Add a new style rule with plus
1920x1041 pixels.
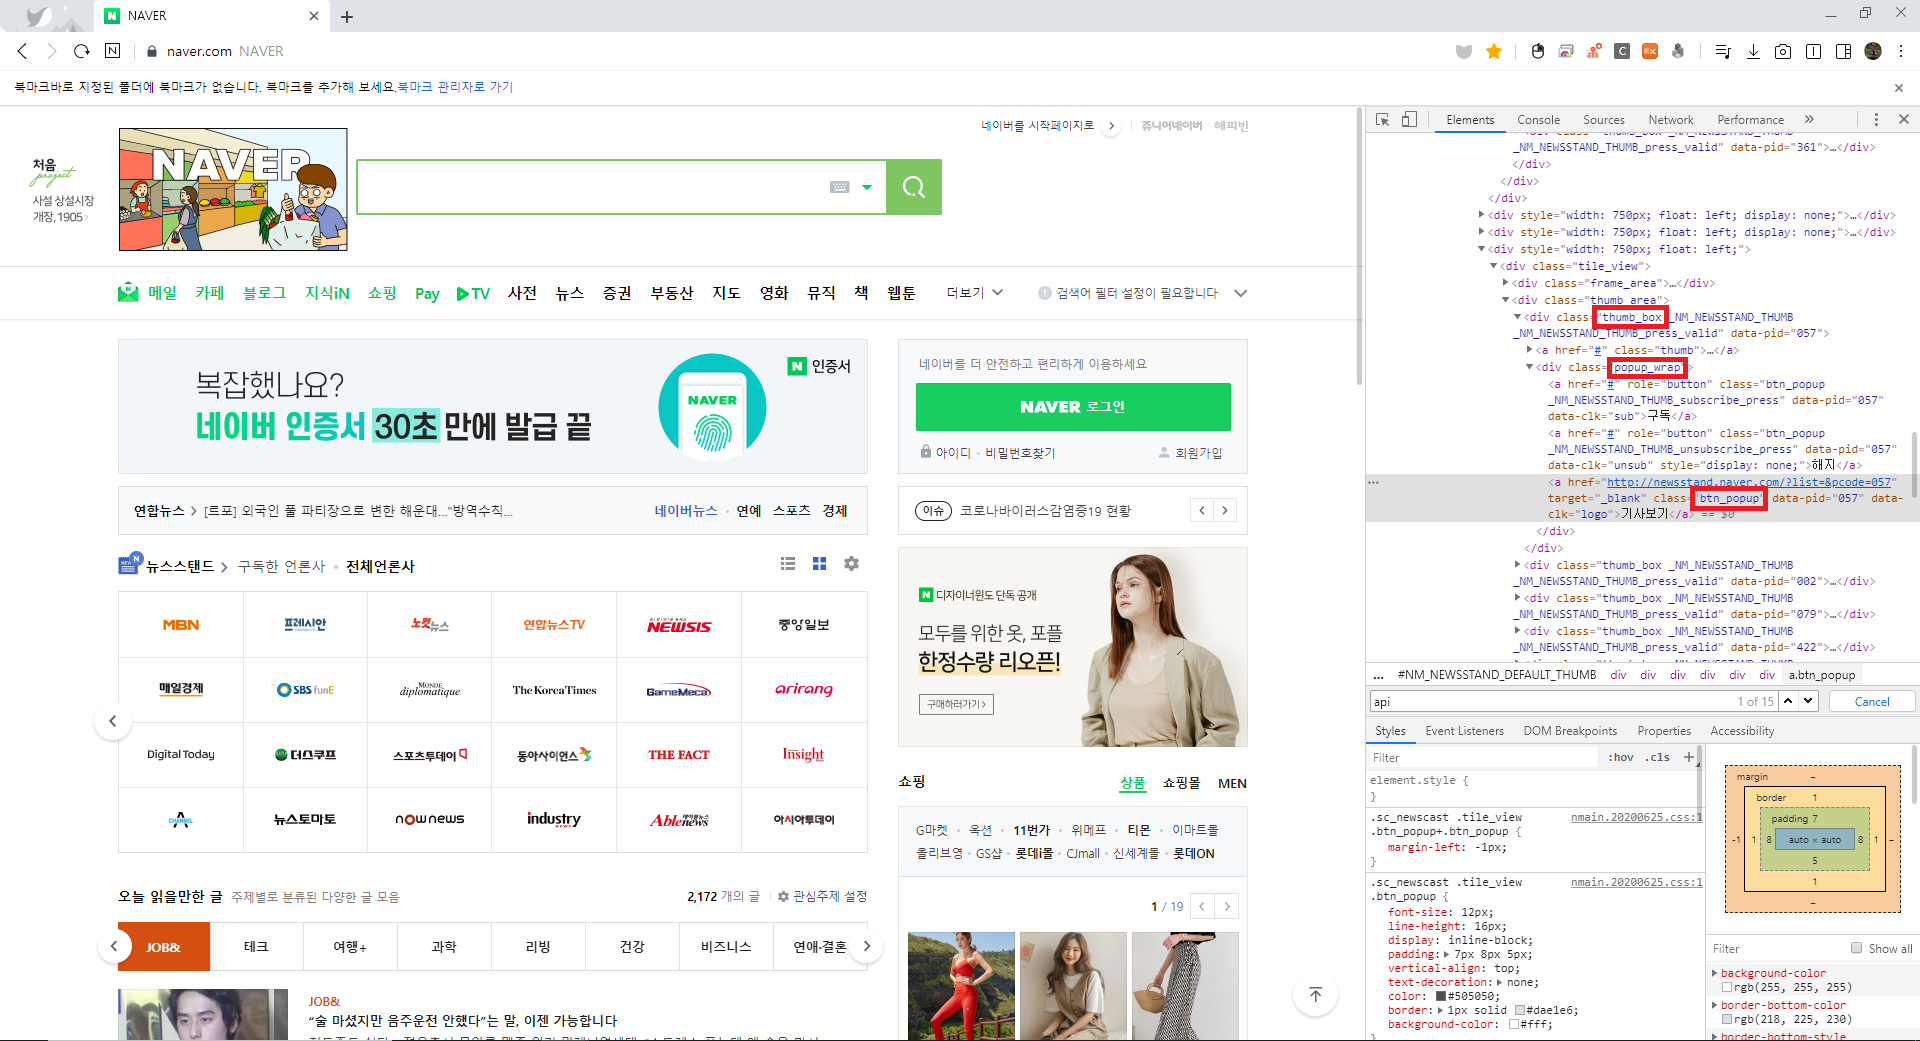click(1689, 757)
